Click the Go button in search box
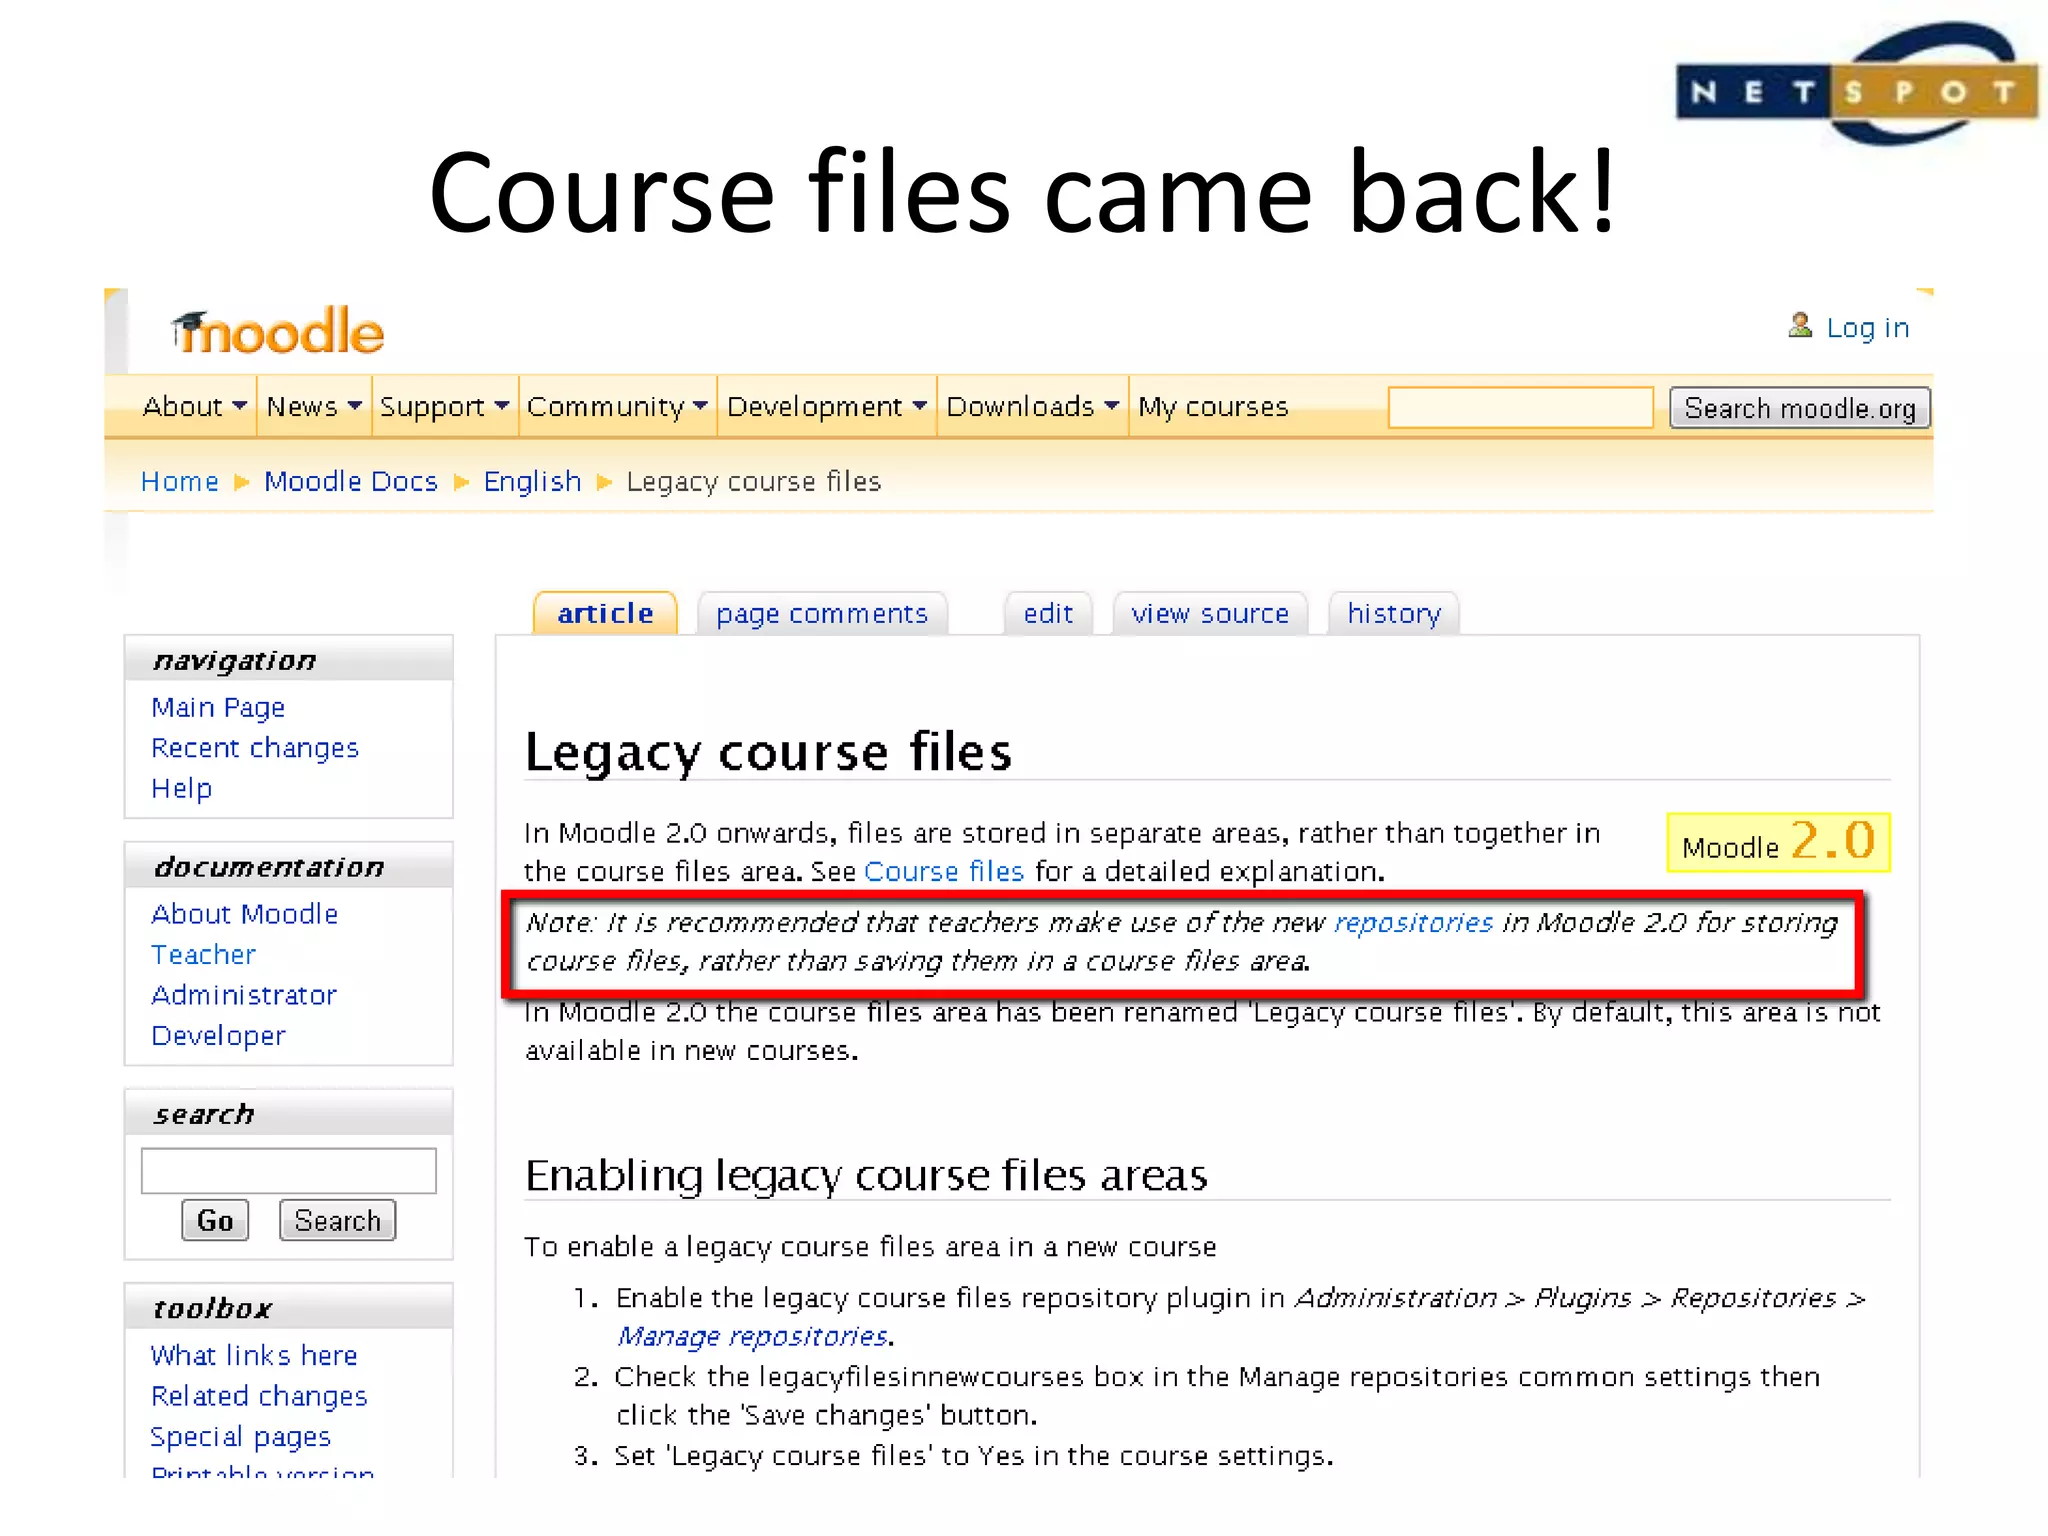The height and width of the screenshot is (1536, 2048). (x=215, y=1220)
